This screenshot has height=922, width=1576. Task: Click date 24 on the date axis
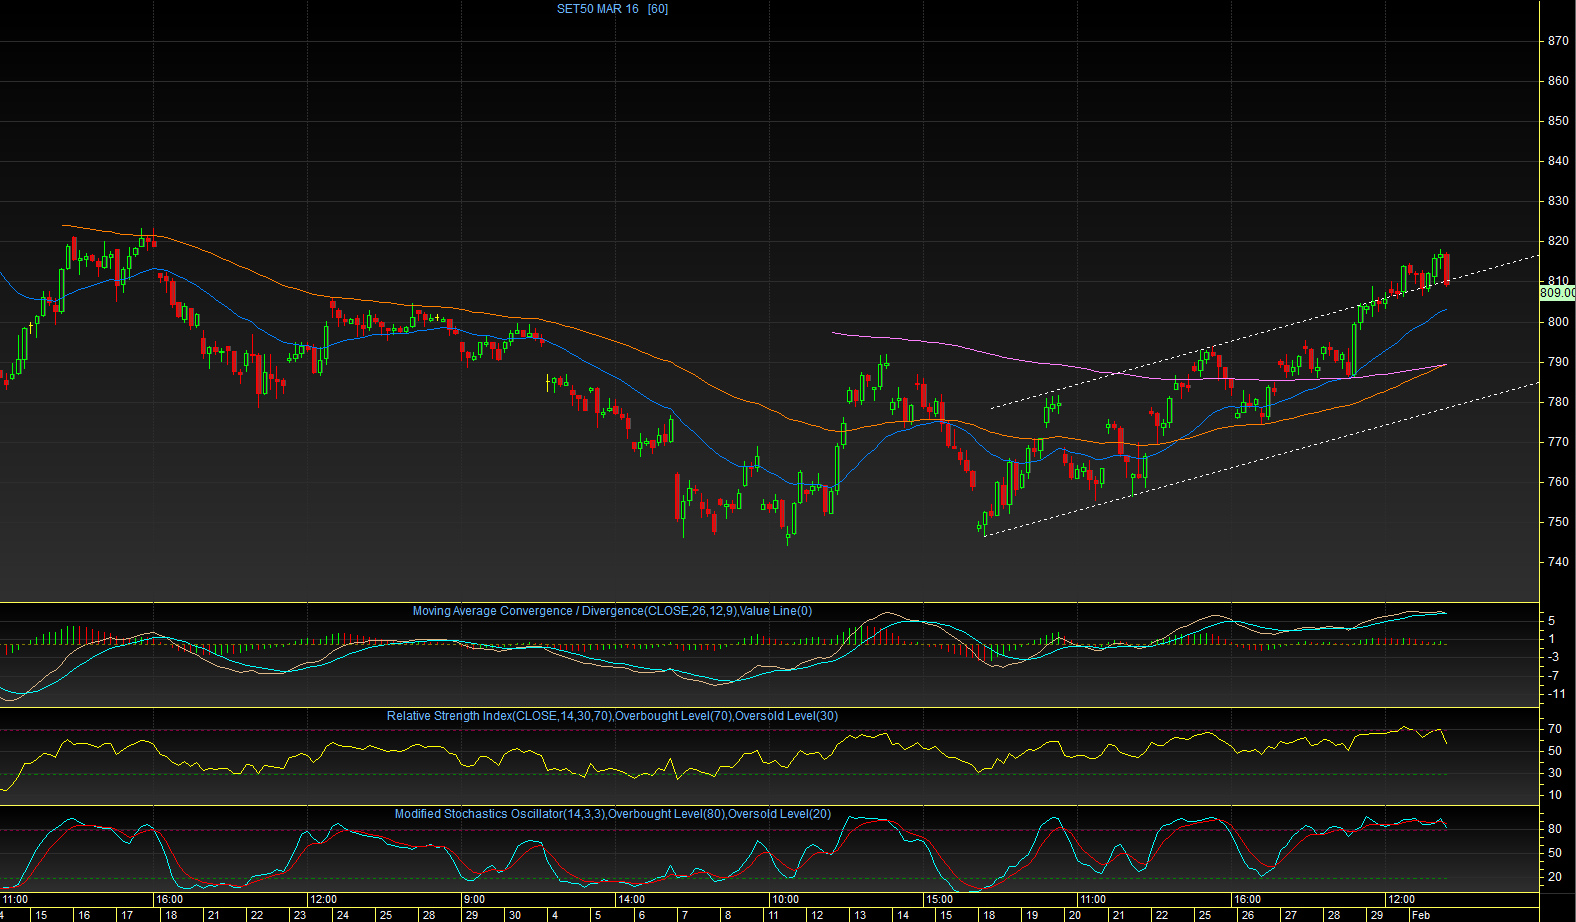click(342, 915)
